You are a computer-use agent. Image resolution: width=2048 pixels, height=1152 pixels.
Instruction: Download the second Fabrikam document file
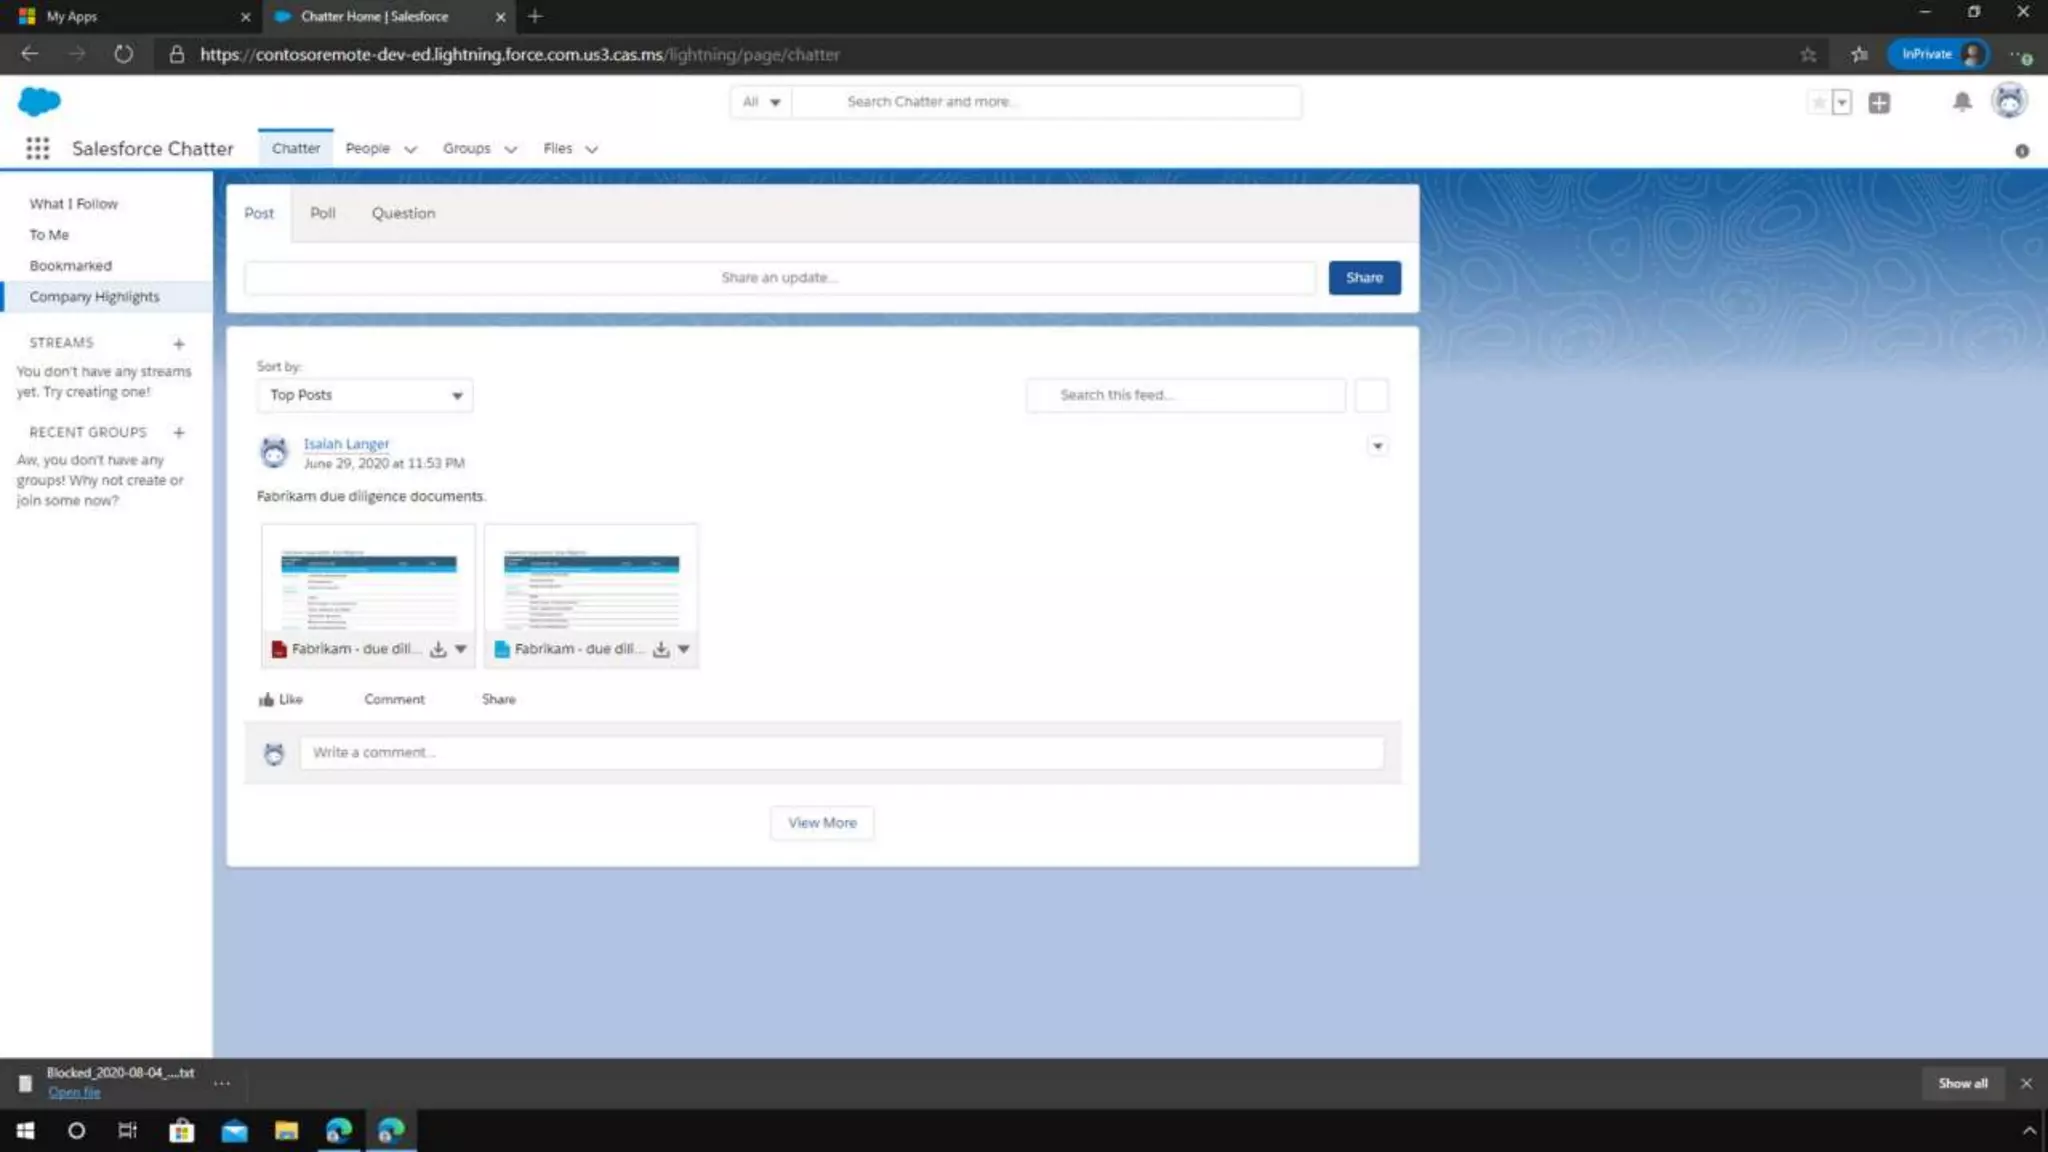[661, 649]
